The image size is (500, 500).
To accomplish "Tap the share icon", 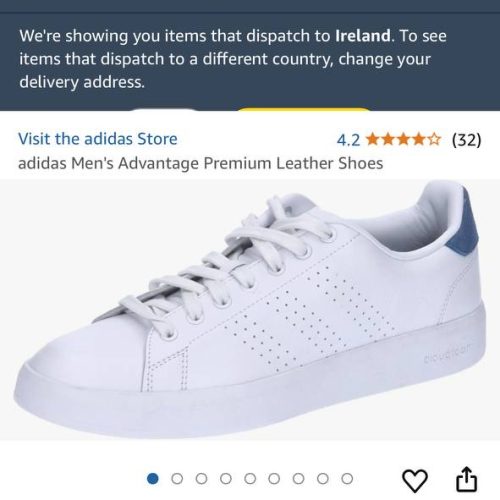I will click(466, 479).
